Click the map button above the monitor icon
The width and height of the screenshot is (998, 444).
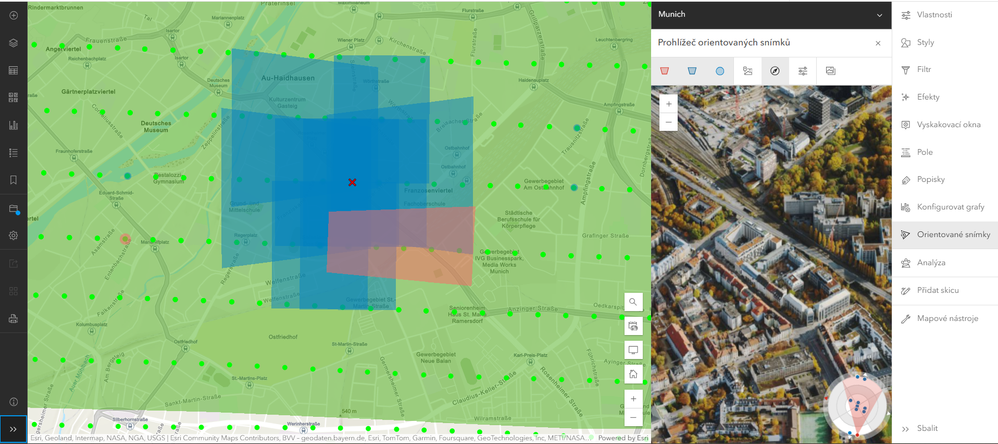[633, 326]
